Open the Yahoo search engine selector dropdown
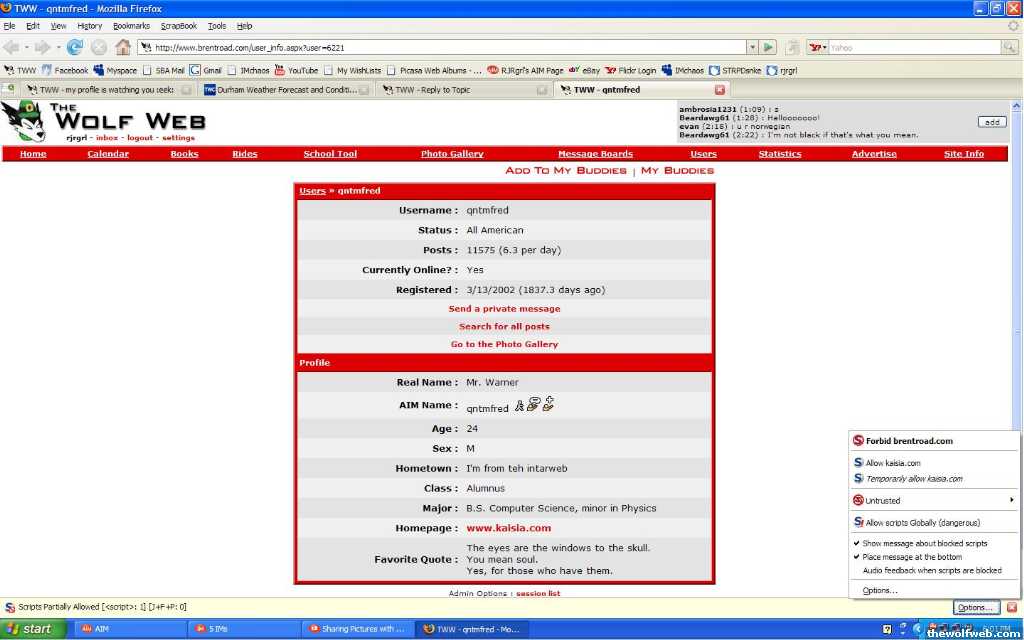Image resolution: width=1024 pixels, height=640 pixels. [x=817, y=47]
